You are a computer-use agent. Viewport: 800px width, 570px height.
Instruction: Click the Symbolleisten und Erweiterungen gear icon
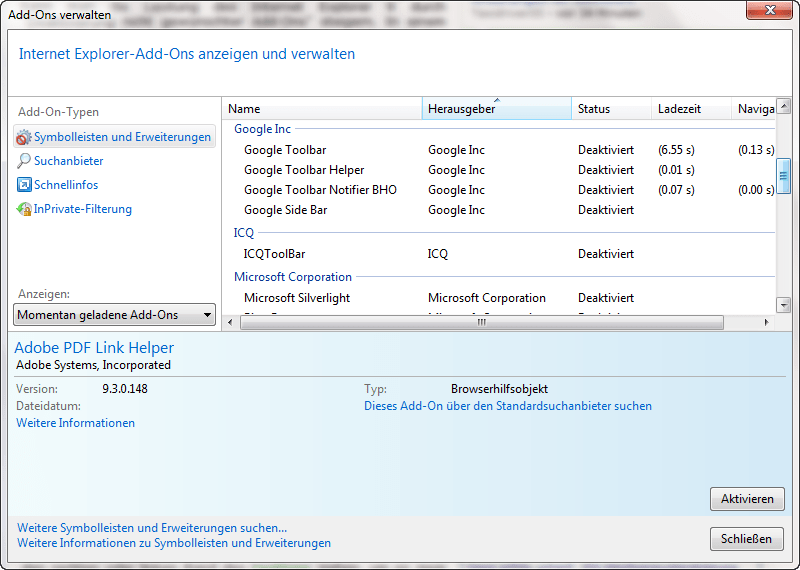[x=24, y=137]
